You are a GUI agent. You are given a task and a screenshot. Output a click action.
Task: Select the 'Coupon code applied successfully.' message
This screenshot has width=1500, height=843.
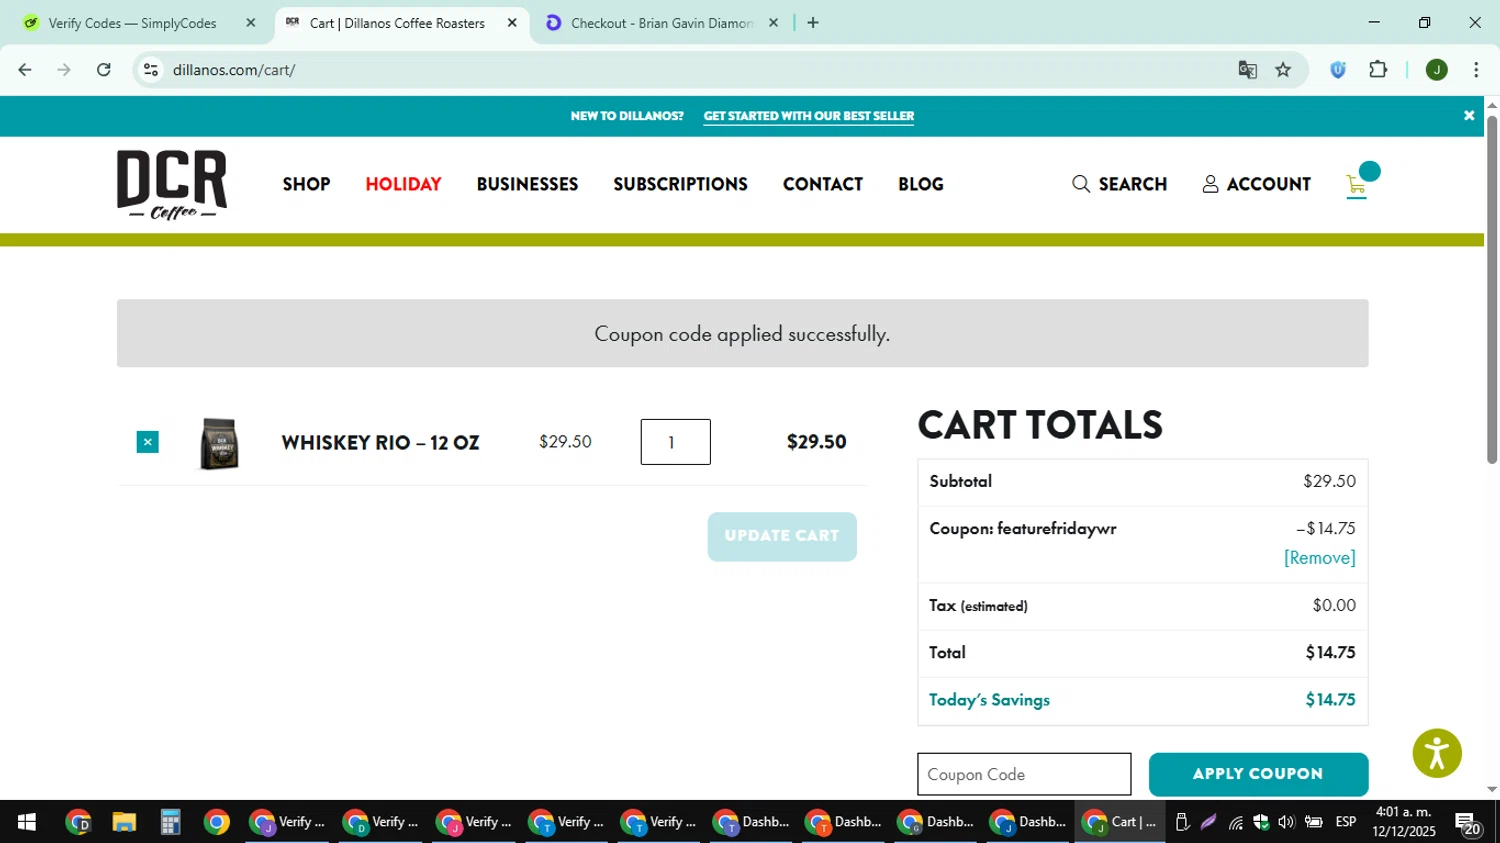(742, 334)
